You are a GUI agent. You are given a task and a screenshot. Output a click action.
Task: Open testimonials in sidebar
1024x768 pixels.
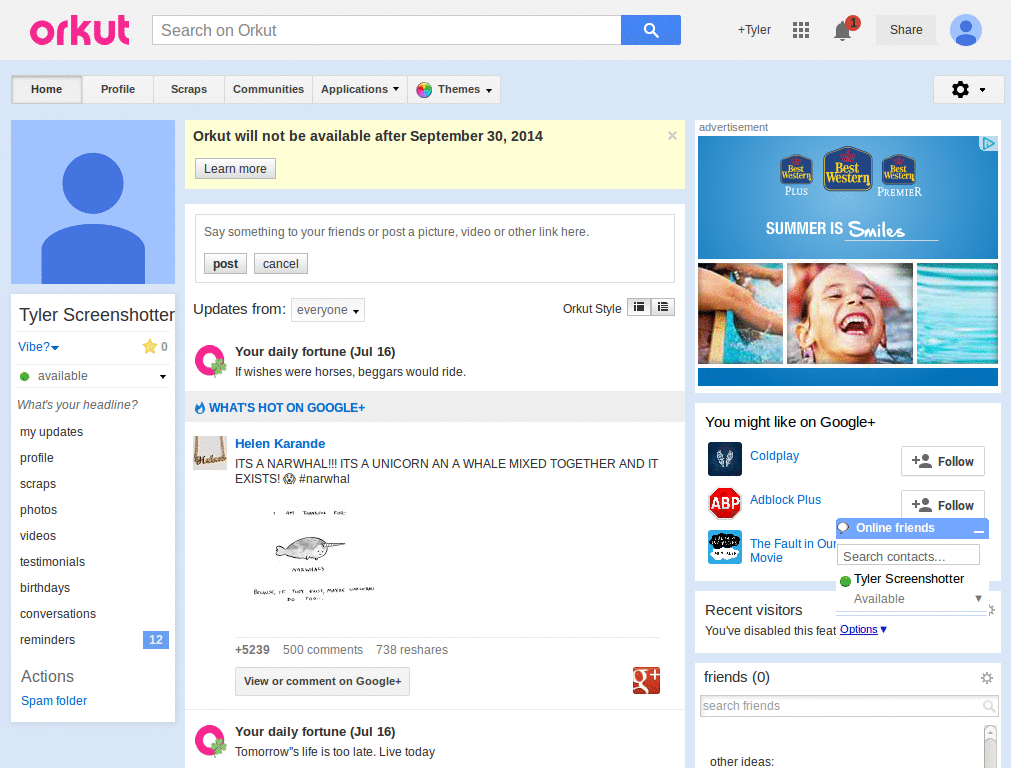52,562
